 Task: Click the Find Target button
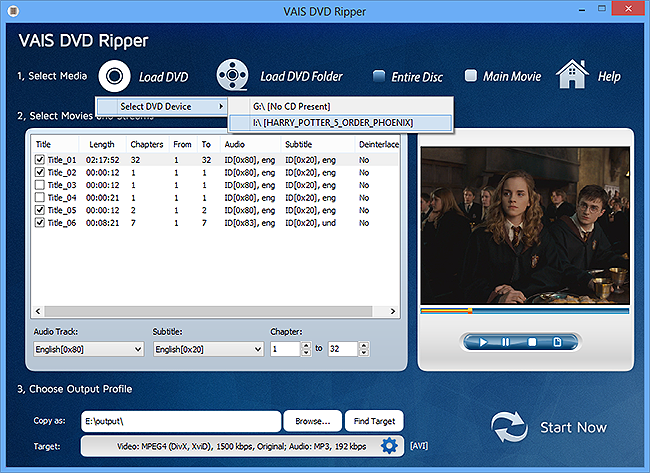[x=374, y=421]
